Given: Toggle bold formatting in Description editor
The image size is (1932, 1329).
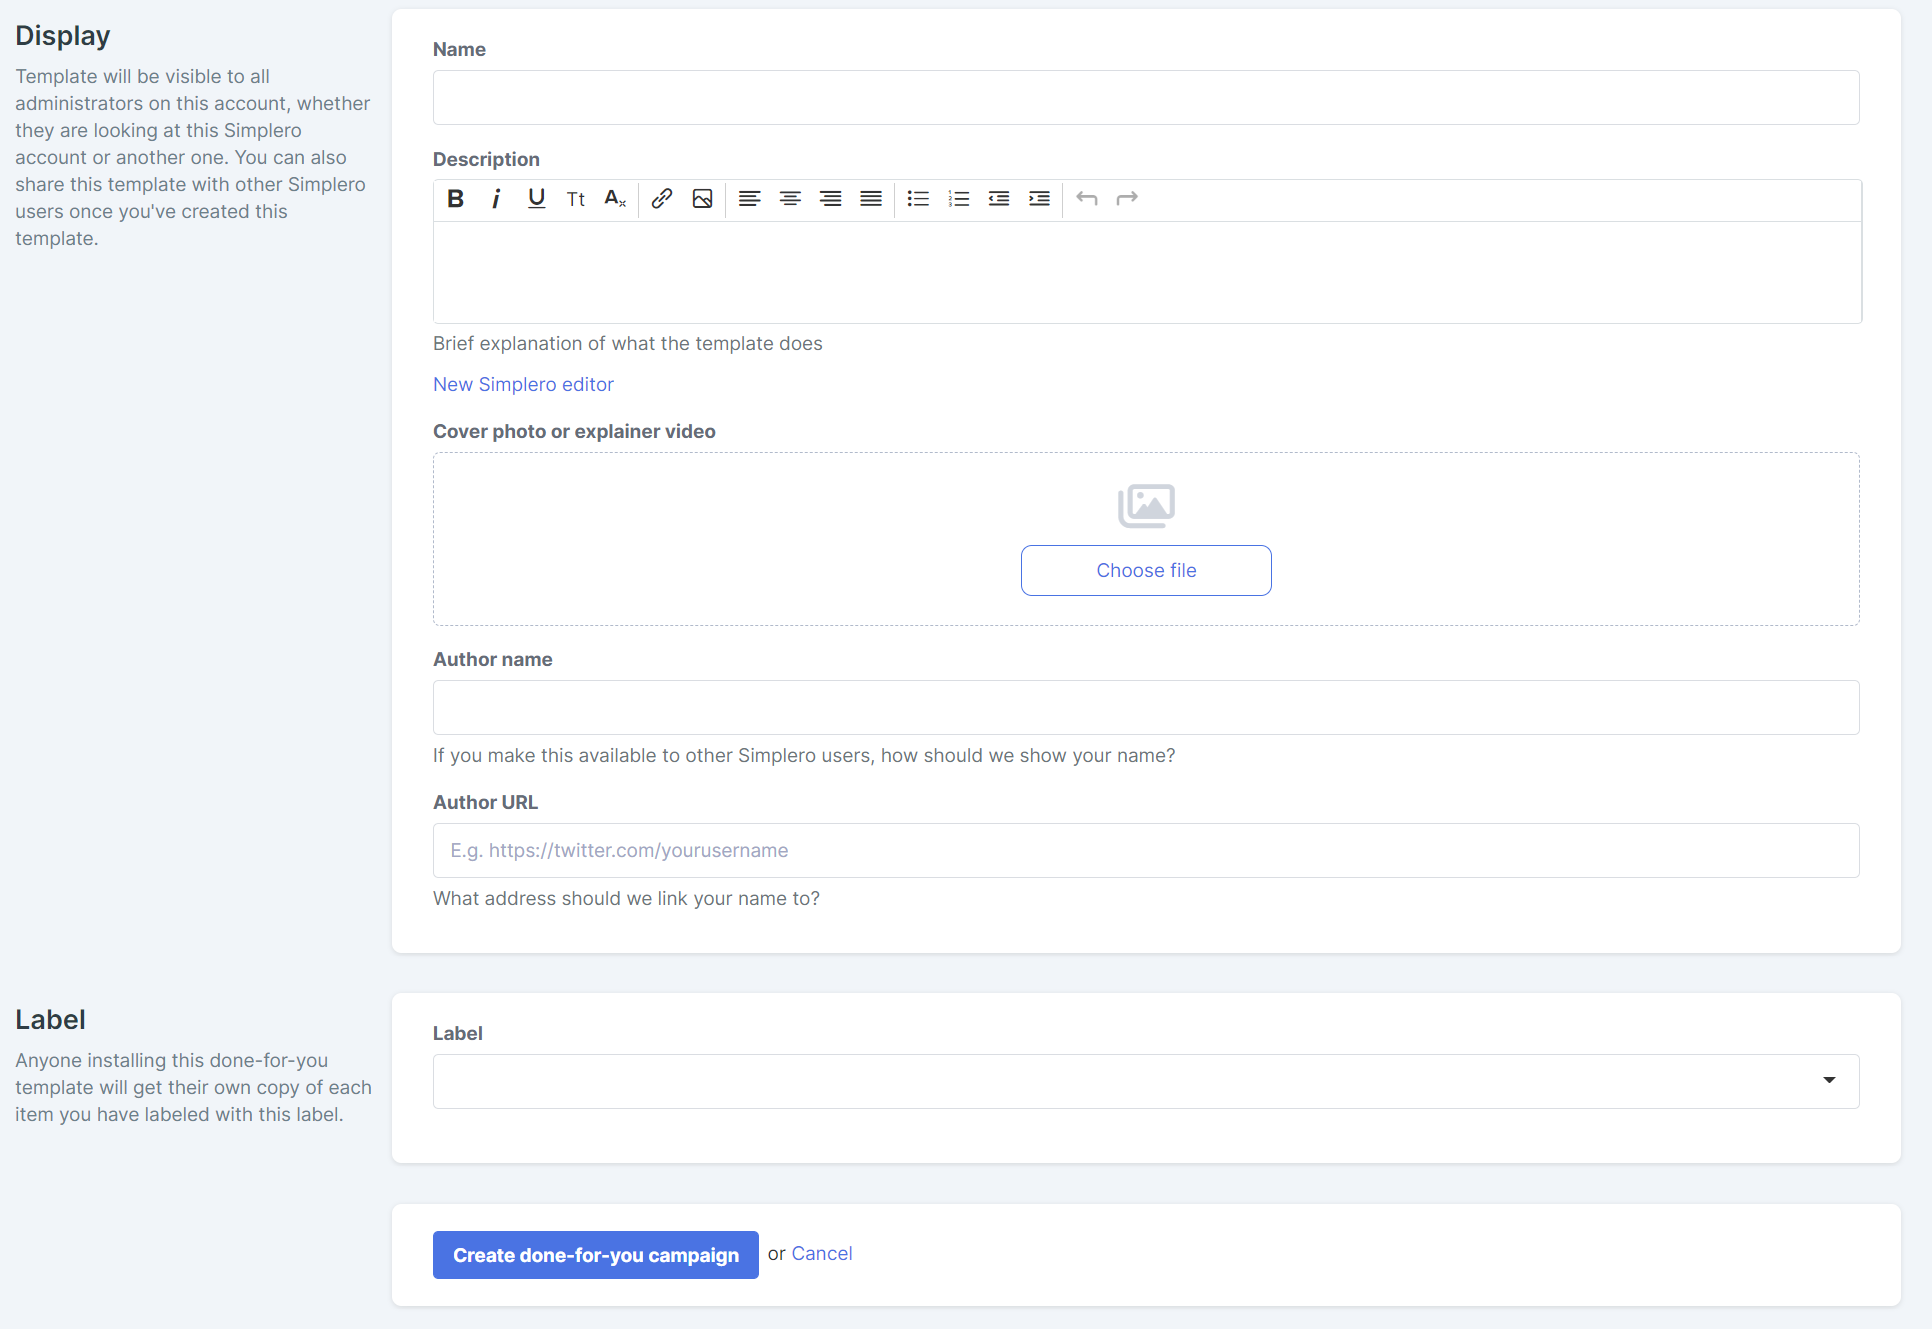Looking at the screenshot, I should point(455,199).
